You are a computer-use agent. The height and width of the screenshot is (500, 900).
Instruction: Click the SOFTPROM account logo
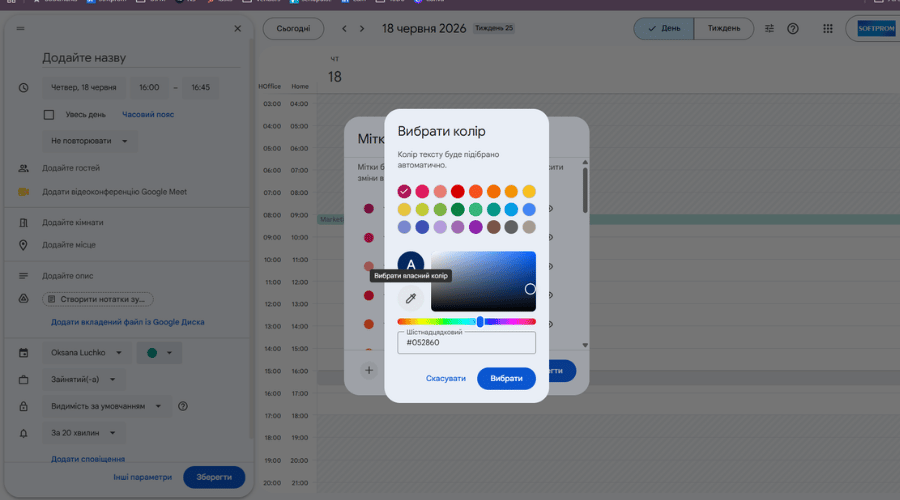(x=876, y=29)
